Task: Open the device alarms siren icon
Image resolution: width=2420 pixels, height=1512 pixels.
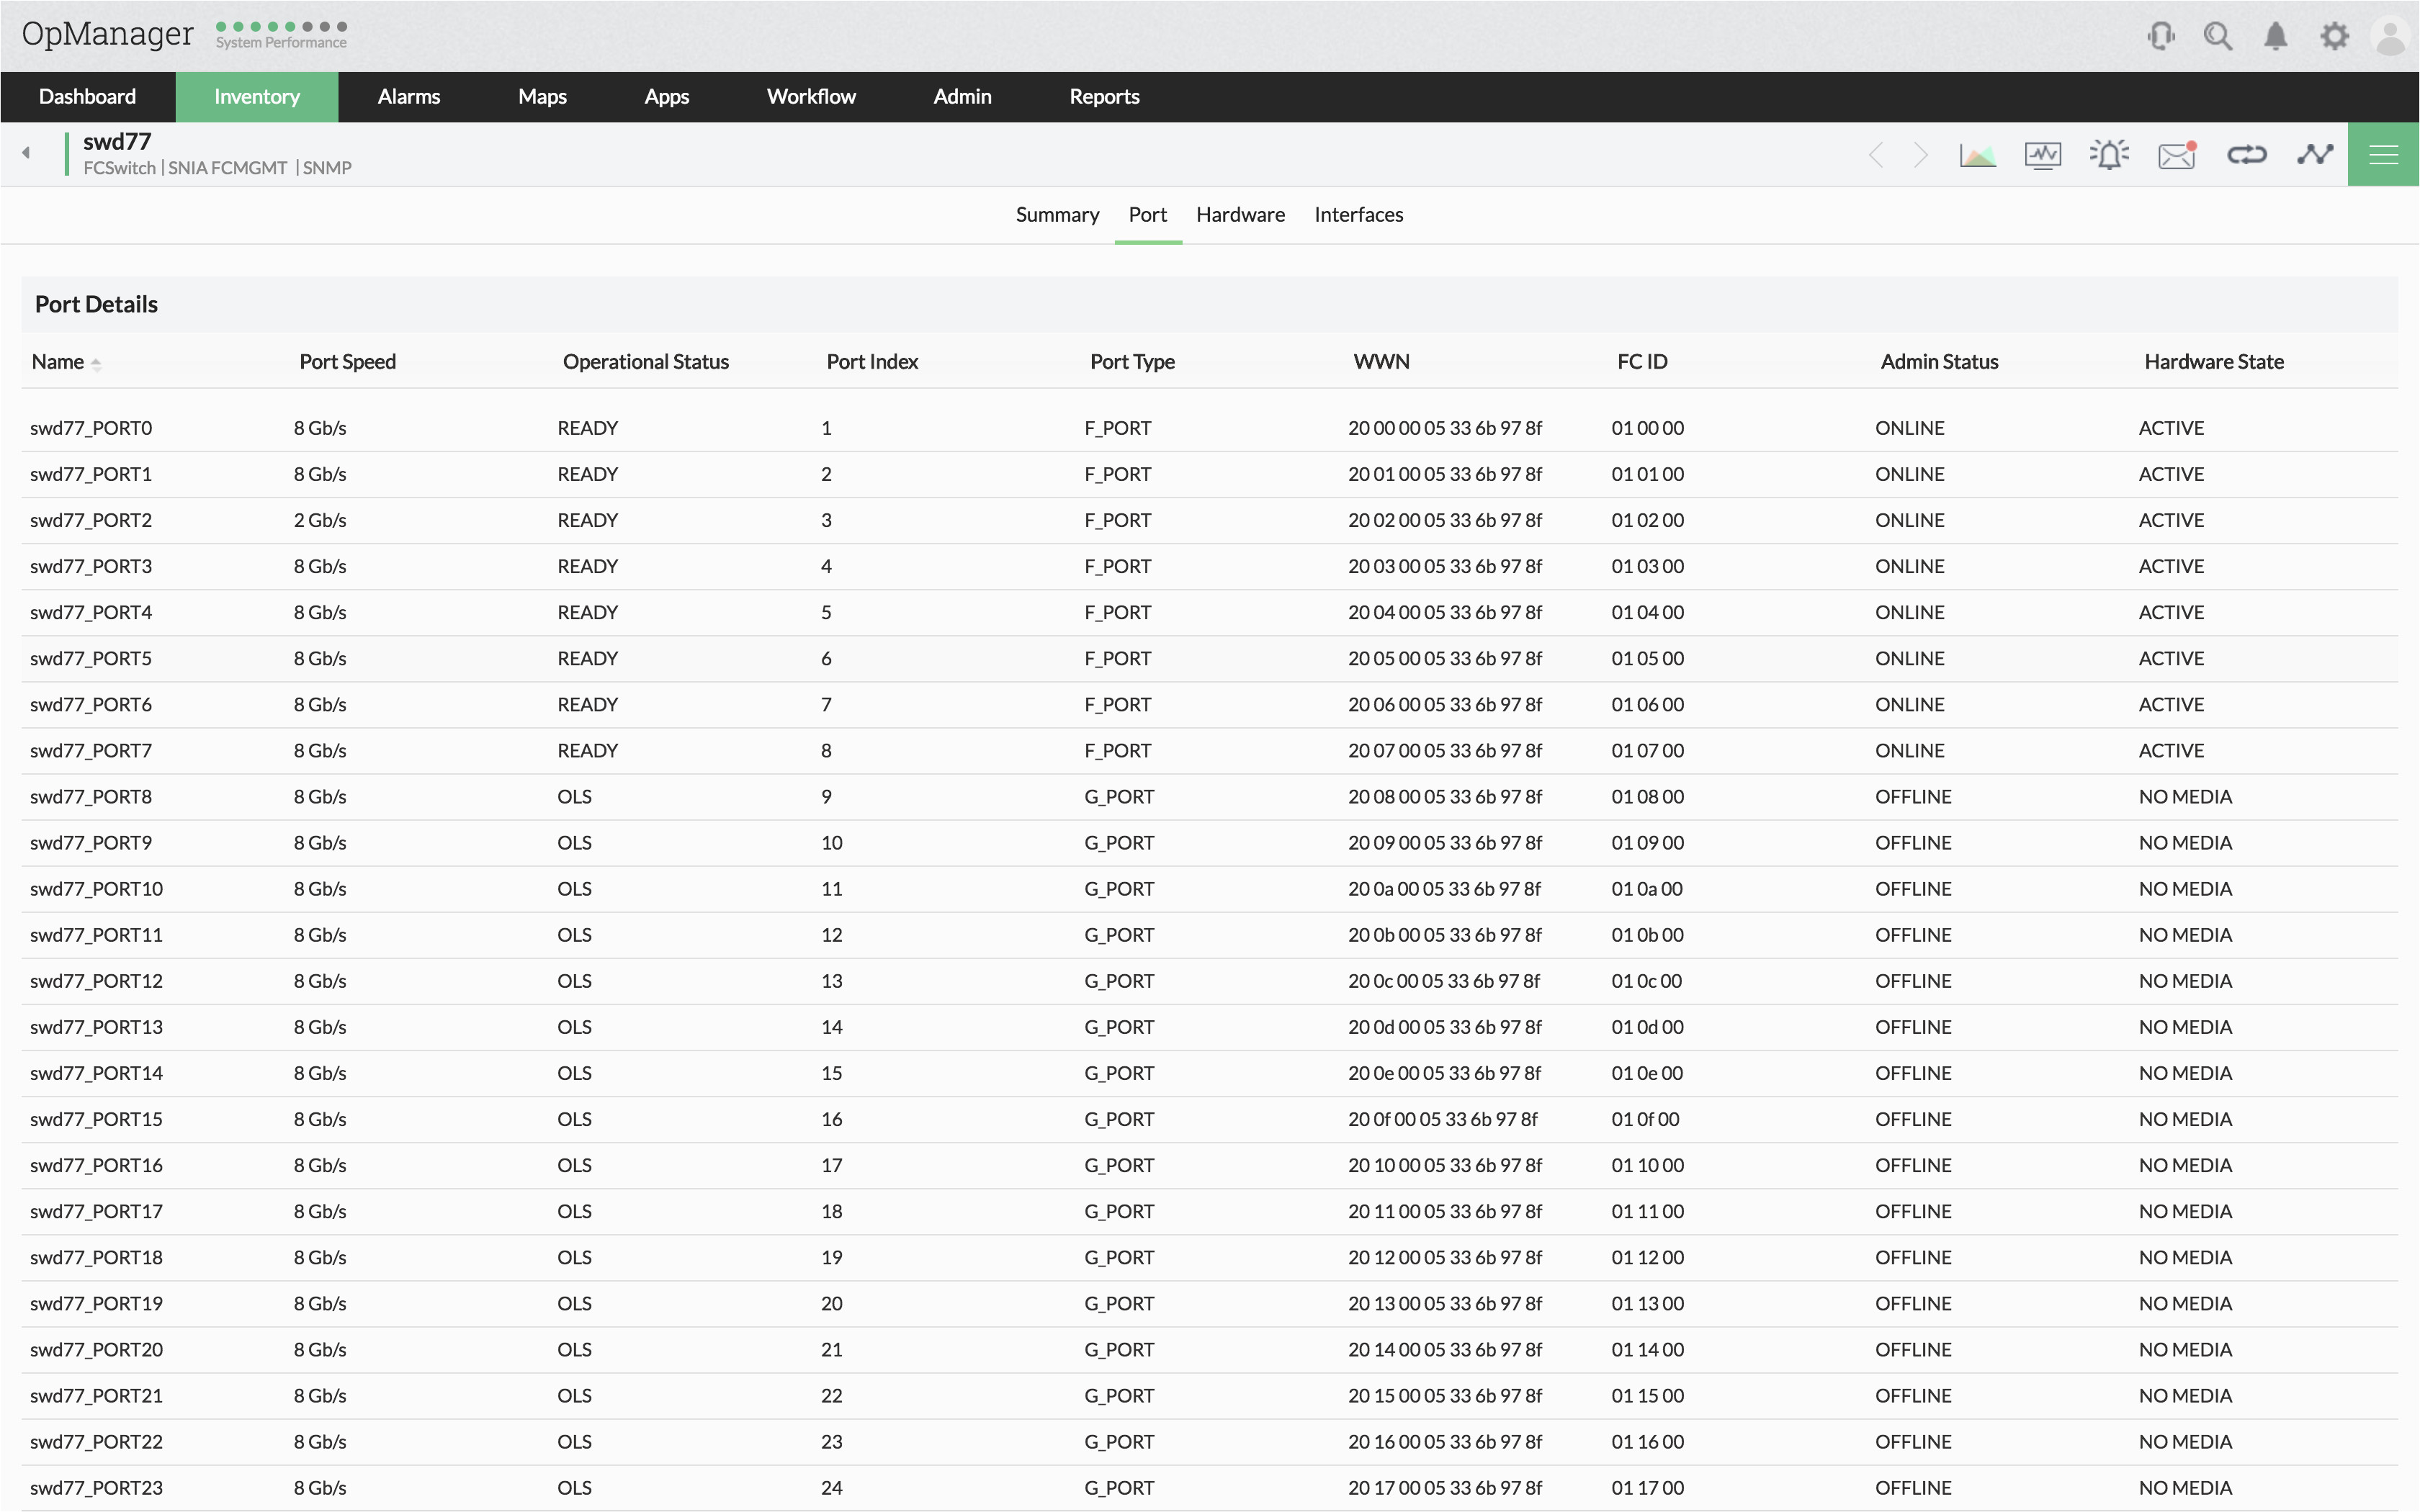Action: click(2109, 154)
